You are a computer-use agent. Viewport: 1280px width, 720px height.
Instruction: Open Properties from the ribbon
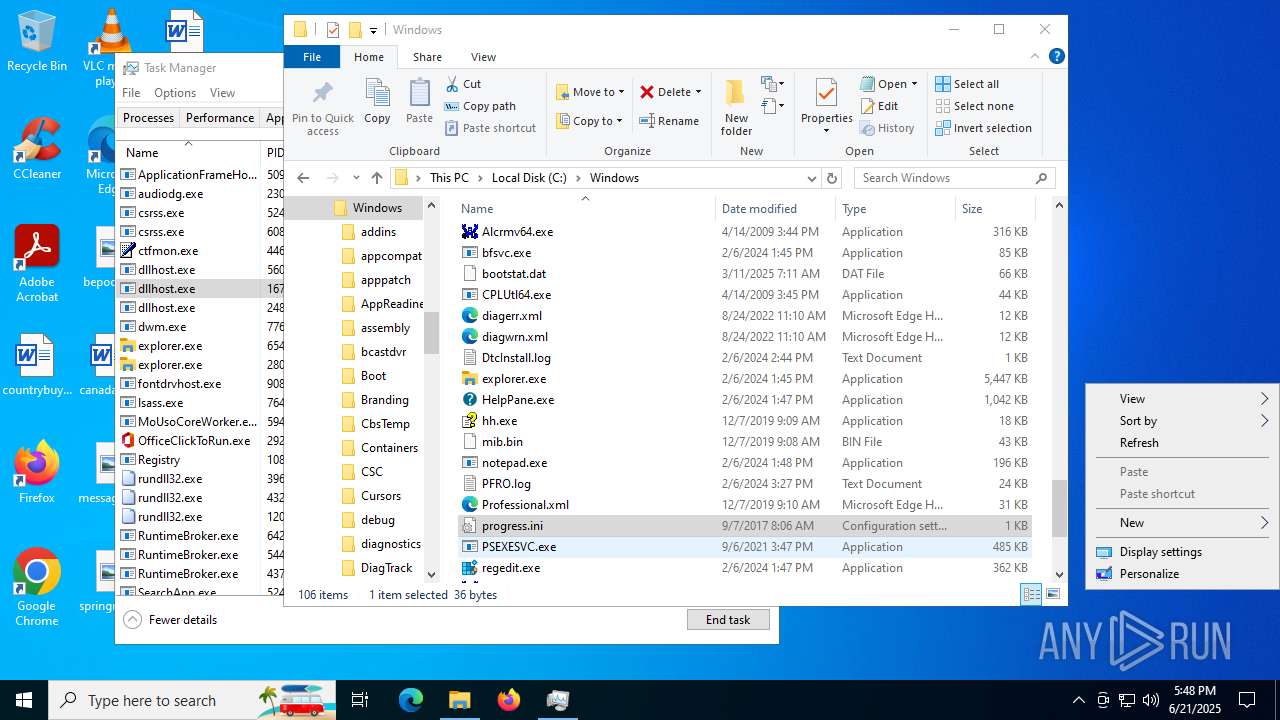coord(826,108)
